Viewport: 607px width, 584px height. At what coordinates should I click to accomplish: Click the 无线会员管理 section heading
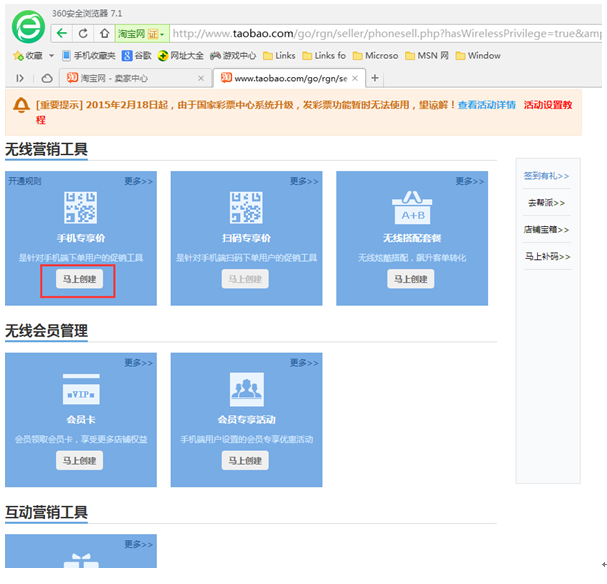pos(46,331)
